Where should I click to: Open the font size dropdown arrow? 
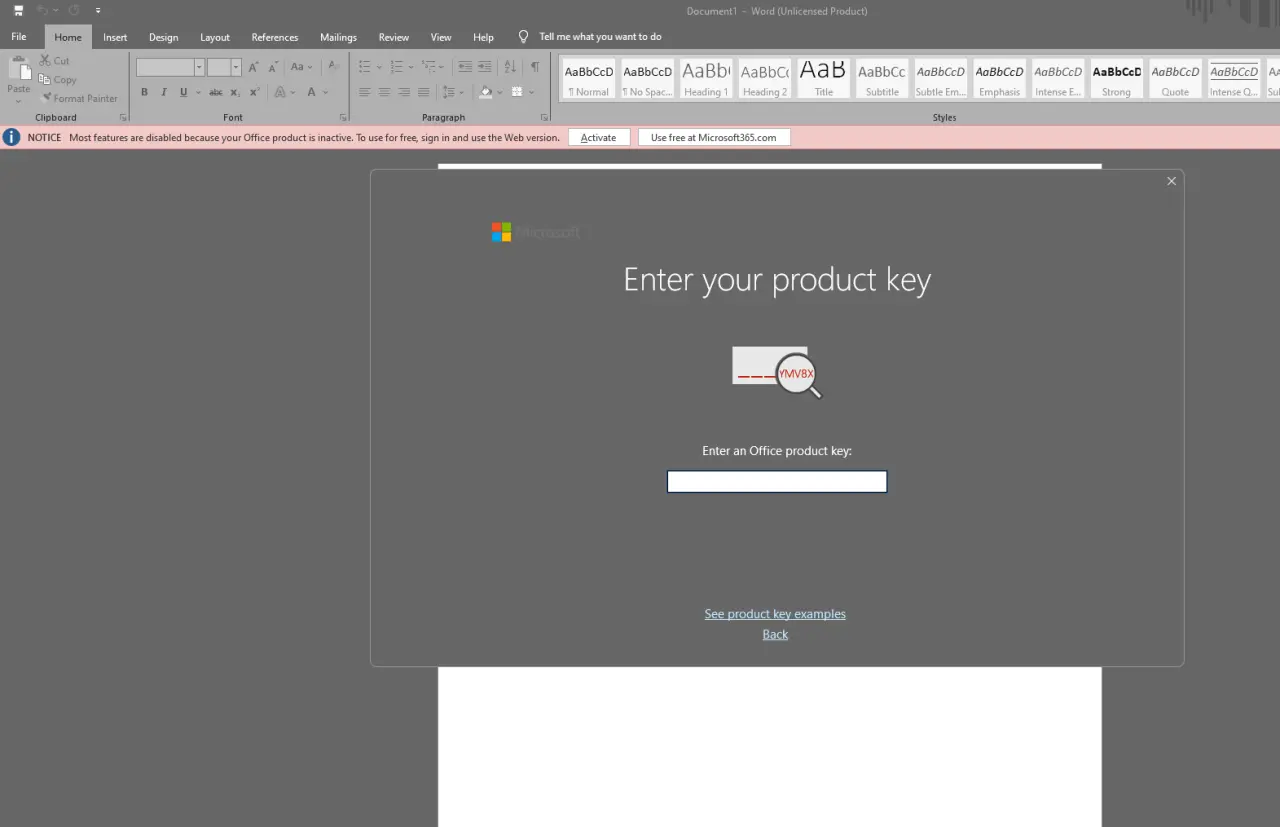(x=236, y=67)
